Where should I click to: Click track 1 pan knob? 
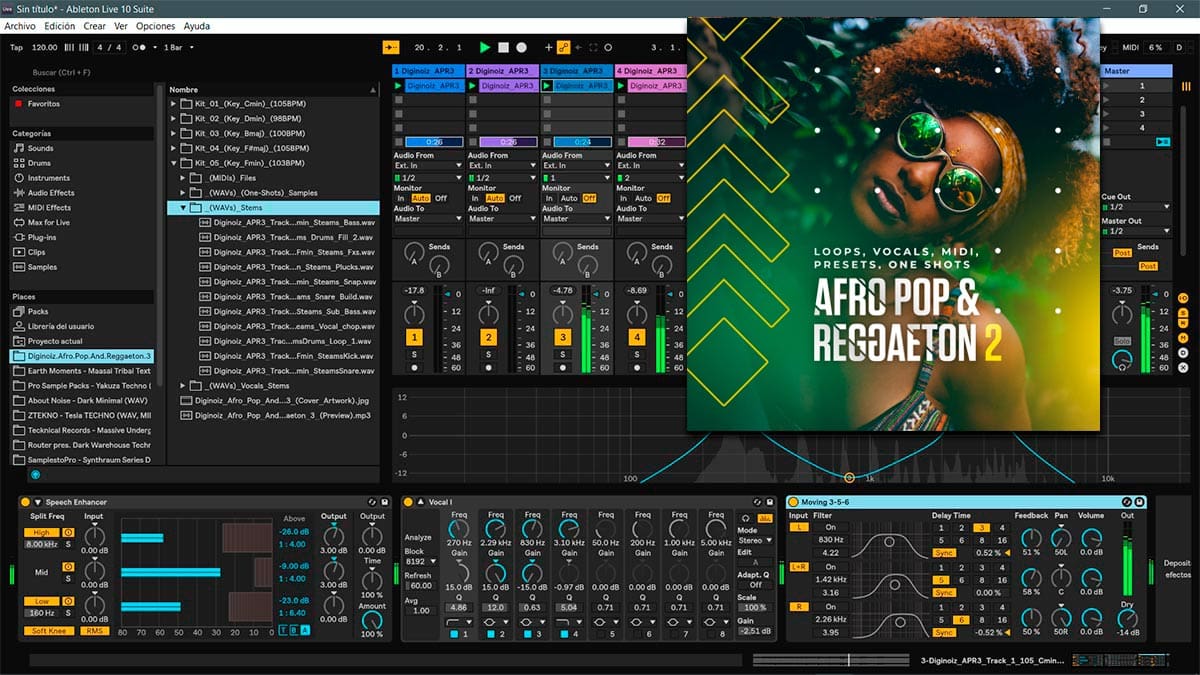click(414, 314)
